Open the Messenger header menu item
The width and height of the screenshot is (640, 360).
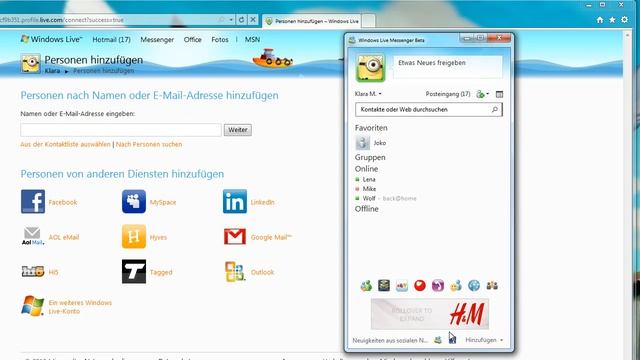pyautogui.click(x=157, y=40)
